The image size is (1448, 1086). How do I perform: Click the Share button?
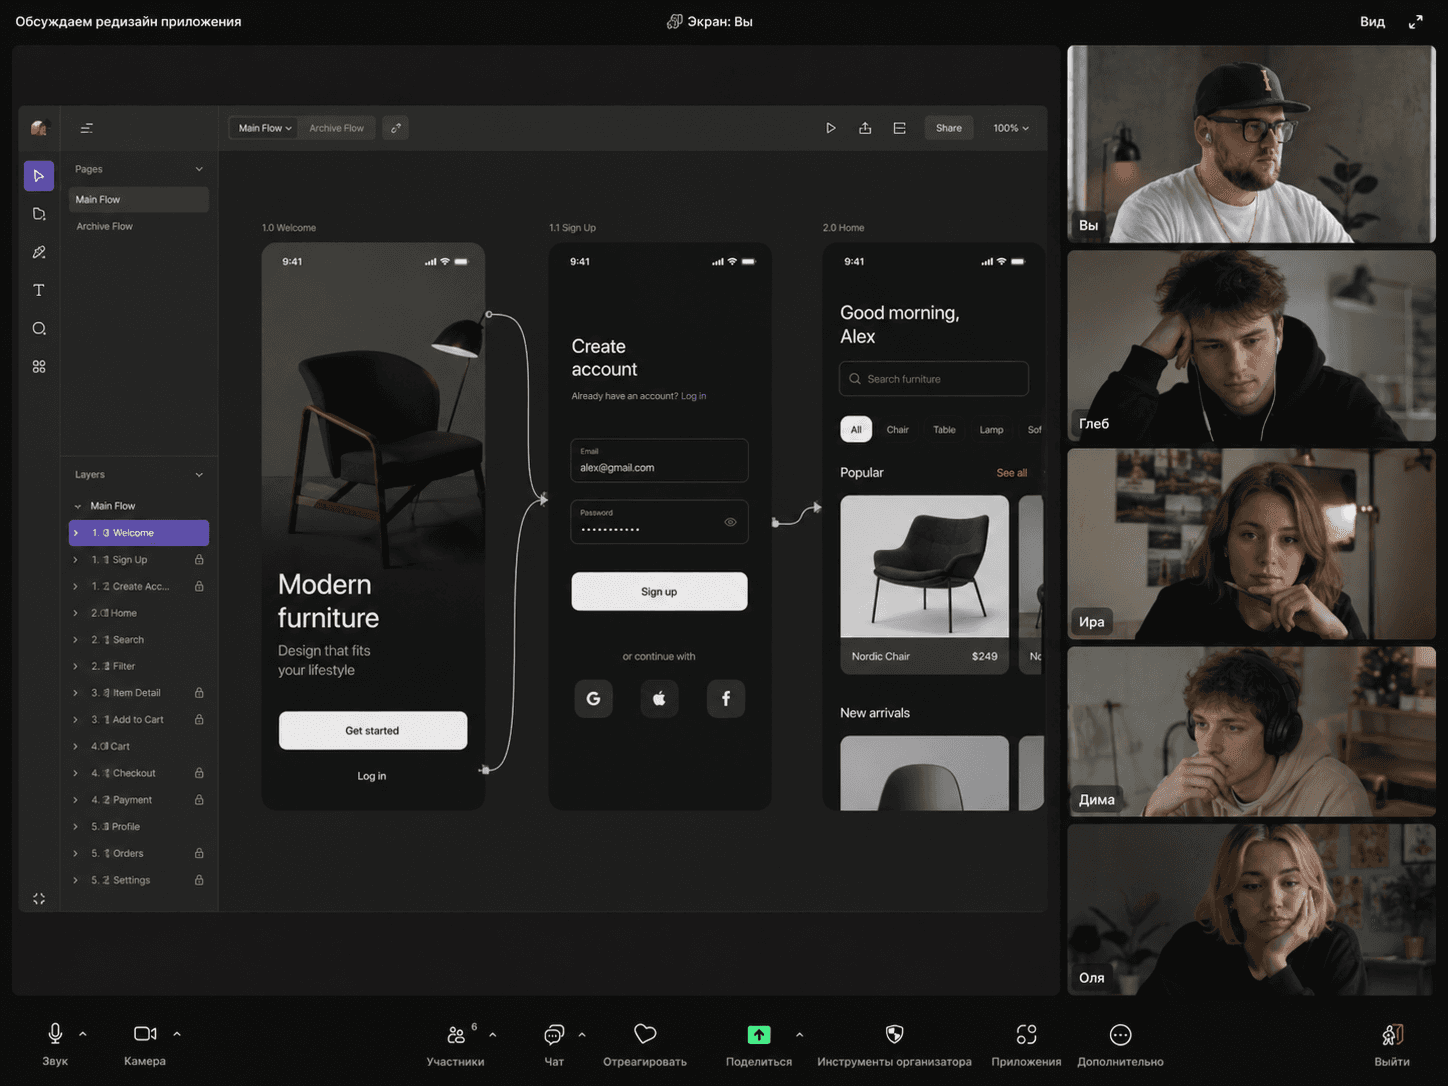[948, 128]
